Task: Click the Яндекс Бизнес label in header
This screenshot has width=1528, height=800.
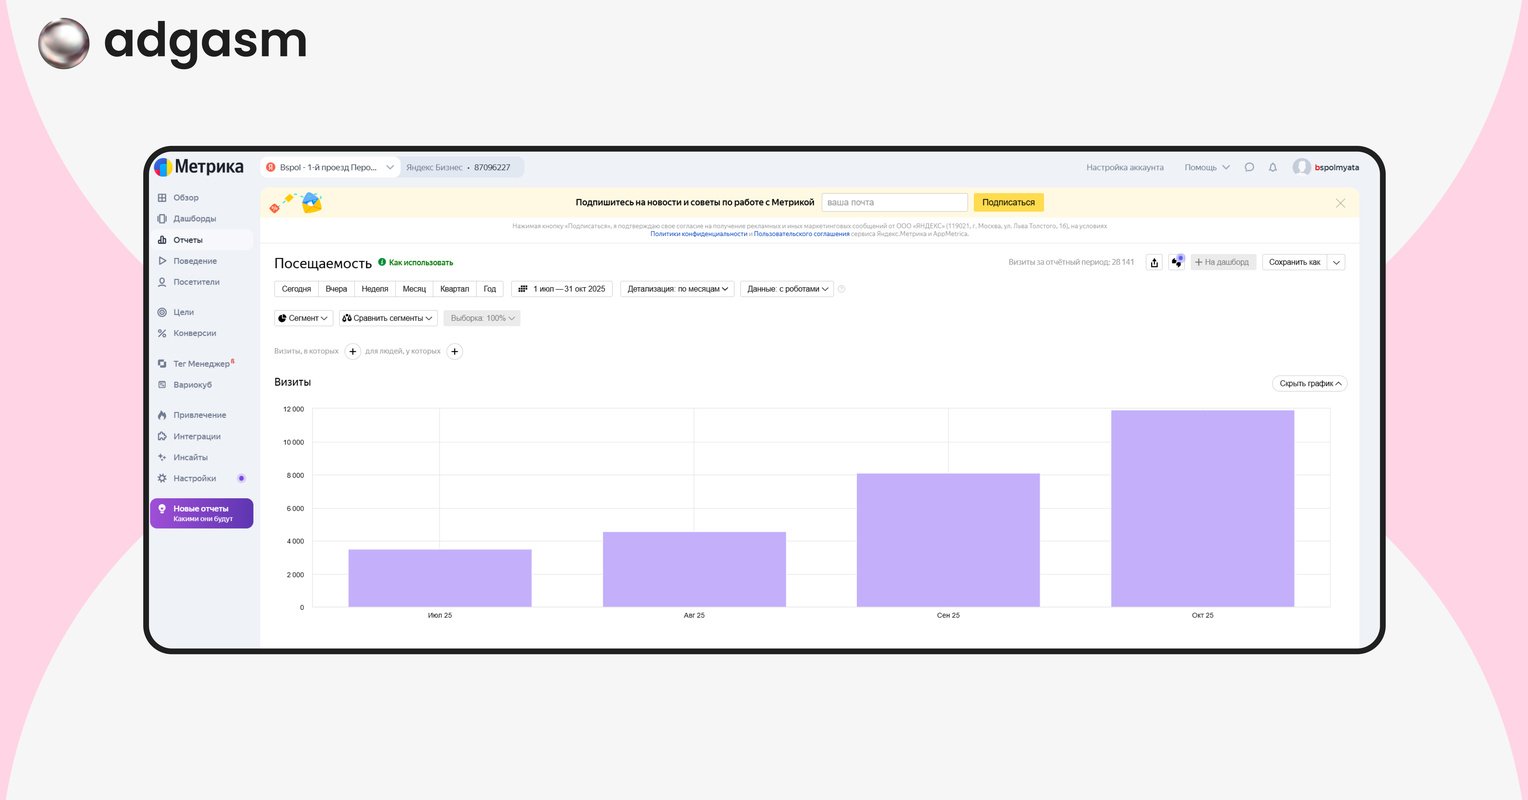Action: pyautogui.click(x=434, y=167)
